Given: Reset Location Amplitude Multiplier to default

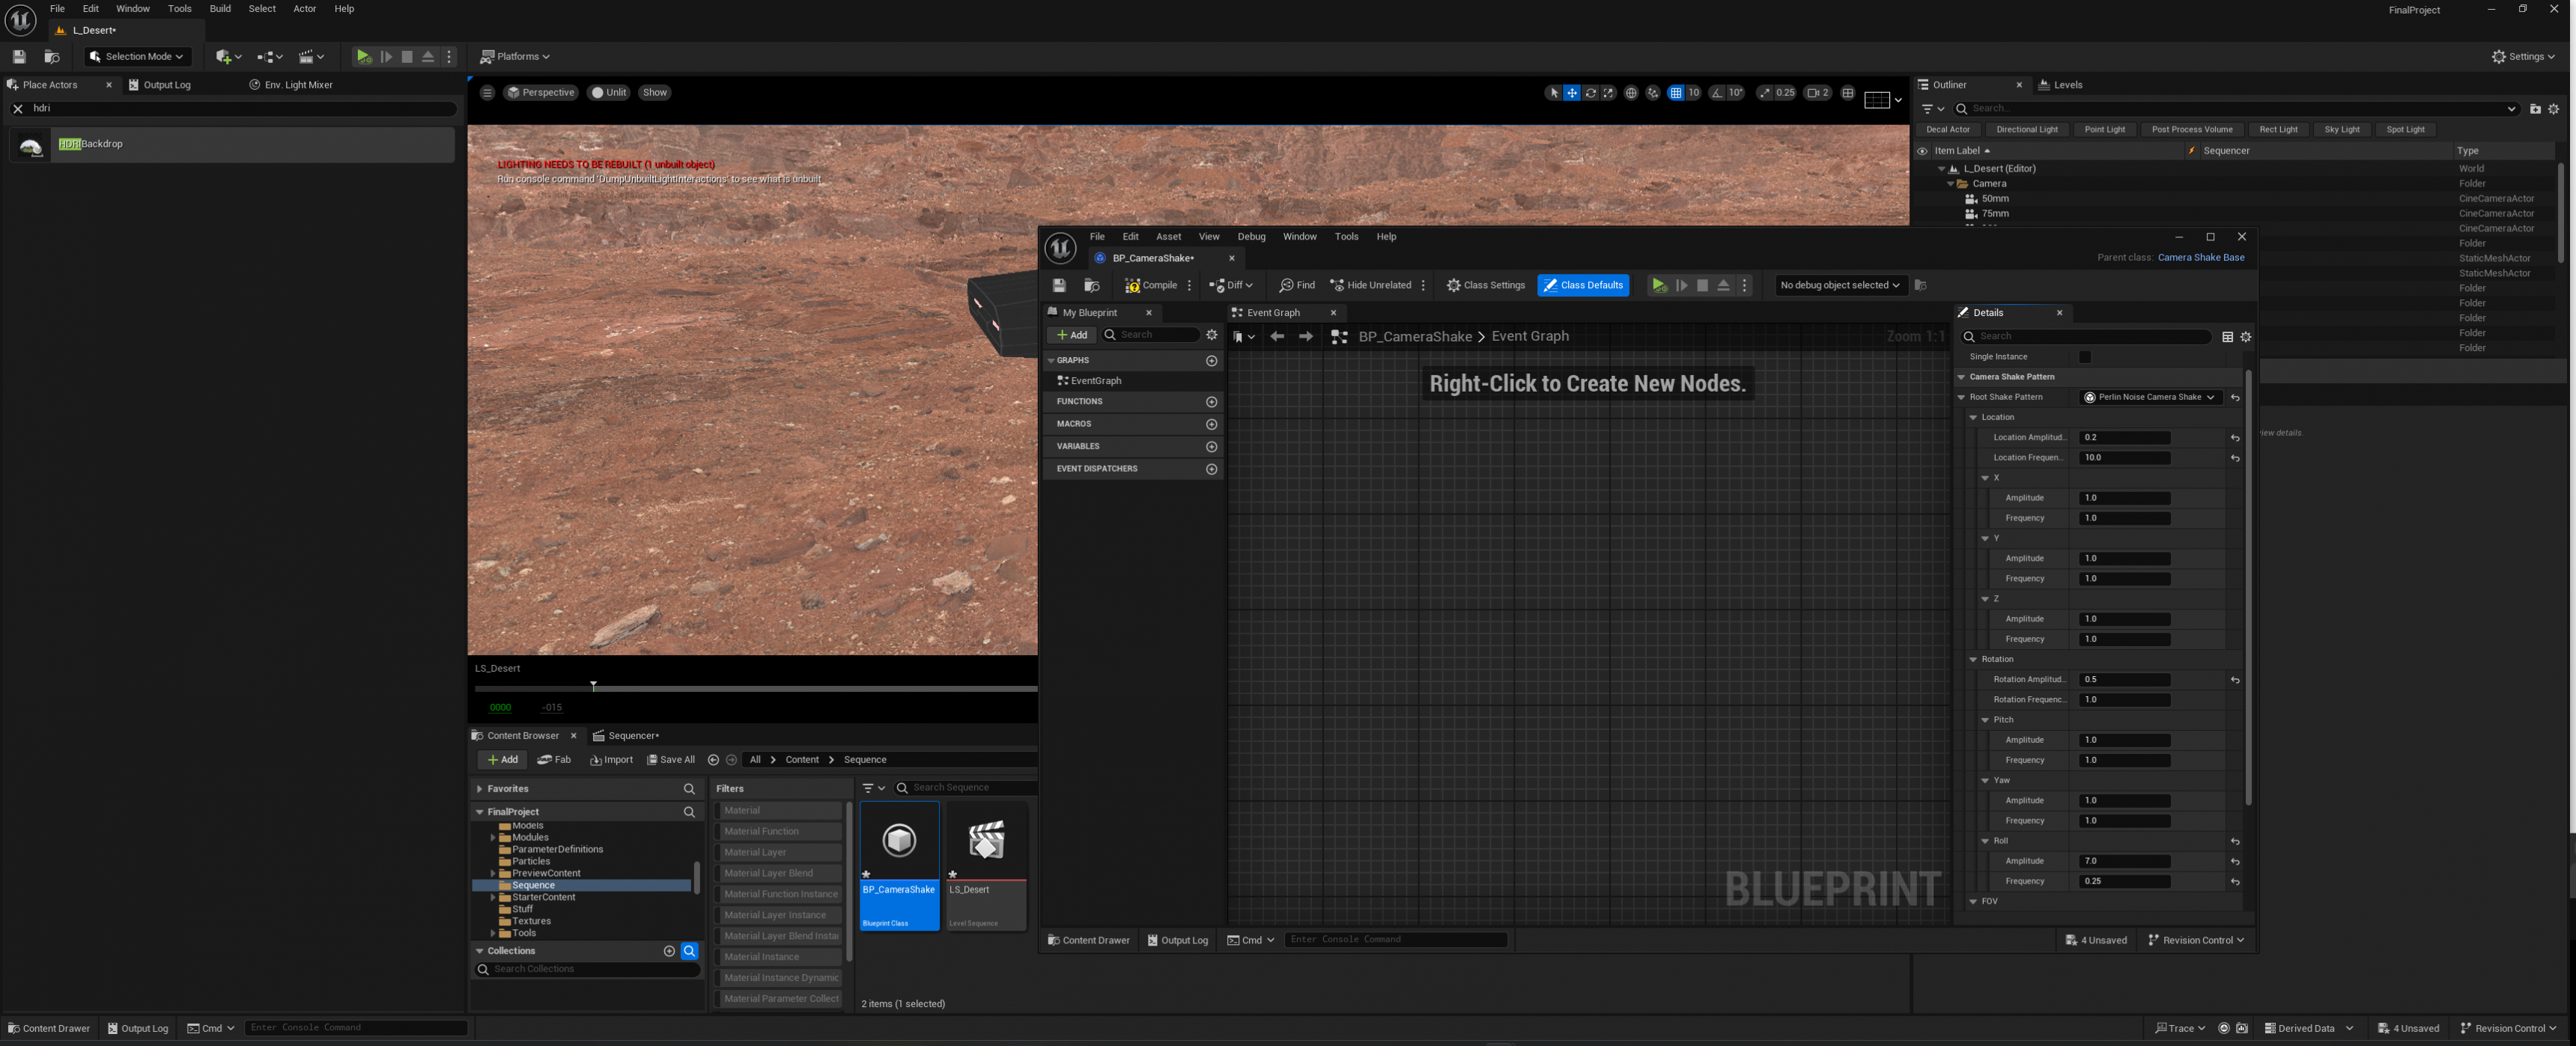Looking at the screenshot, I should point(2234,438).
